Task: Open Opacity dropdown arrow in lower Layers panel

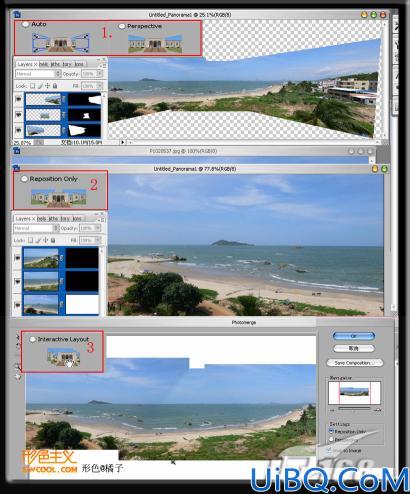Action: tap(97, 228)
